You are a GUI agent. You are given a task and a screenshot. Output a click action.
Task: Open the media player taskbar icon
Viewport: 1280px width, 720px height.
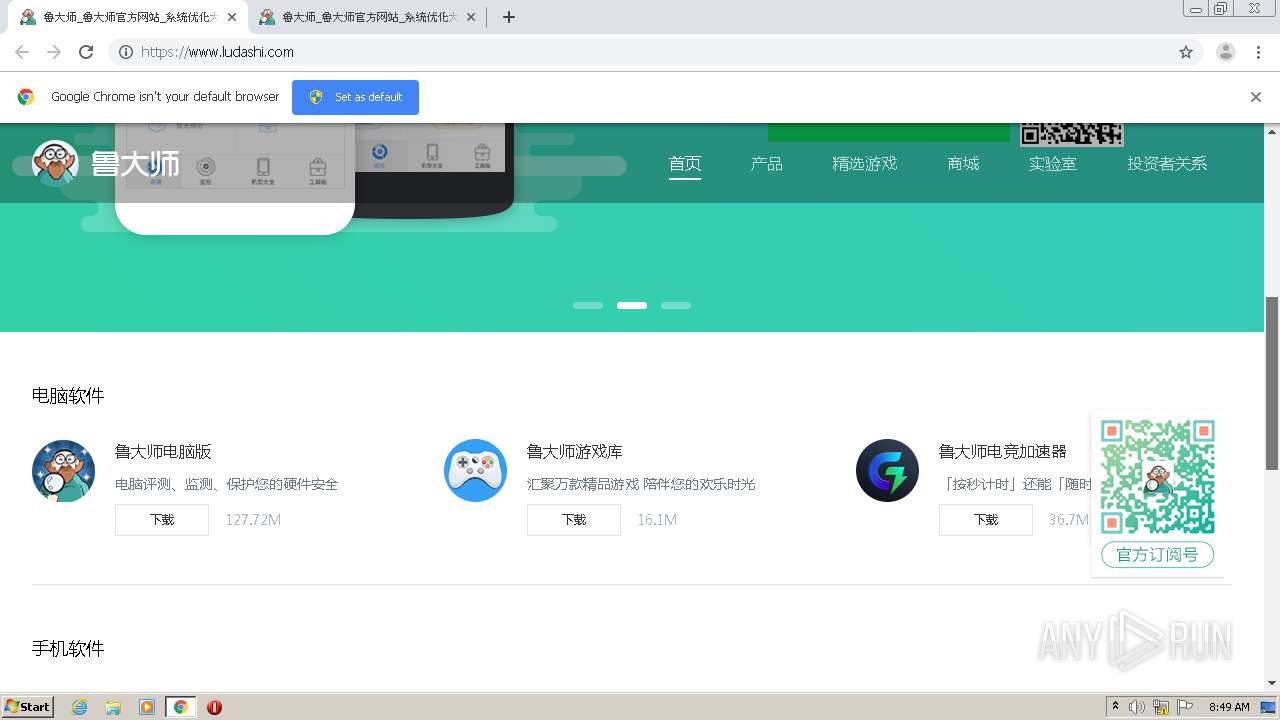pos(147,707)
